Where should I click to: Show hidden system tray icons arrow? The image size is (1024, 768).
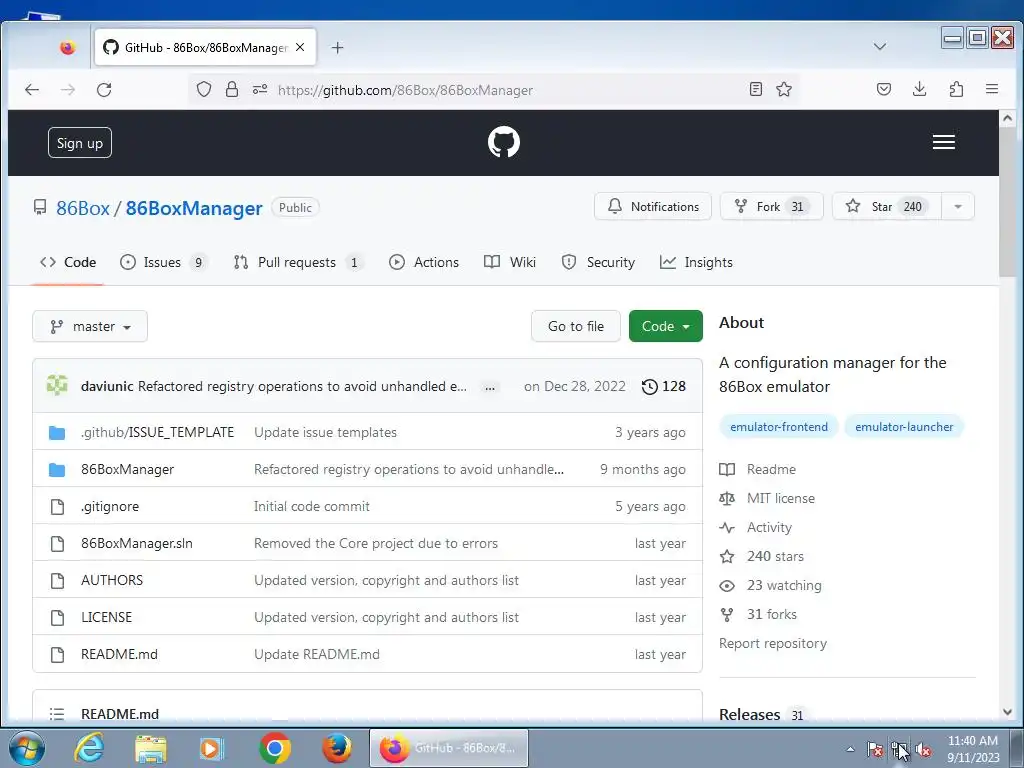850,750
